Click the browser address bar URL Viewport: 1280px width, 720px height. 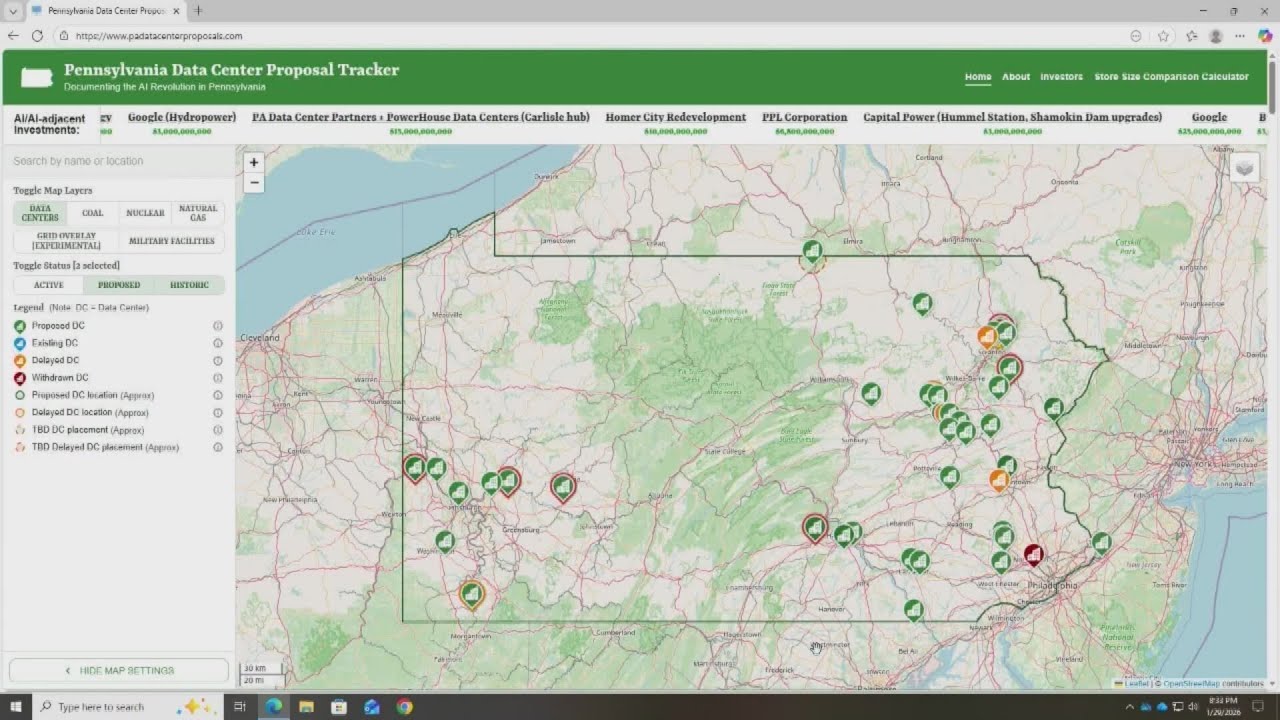coord(159,36)
